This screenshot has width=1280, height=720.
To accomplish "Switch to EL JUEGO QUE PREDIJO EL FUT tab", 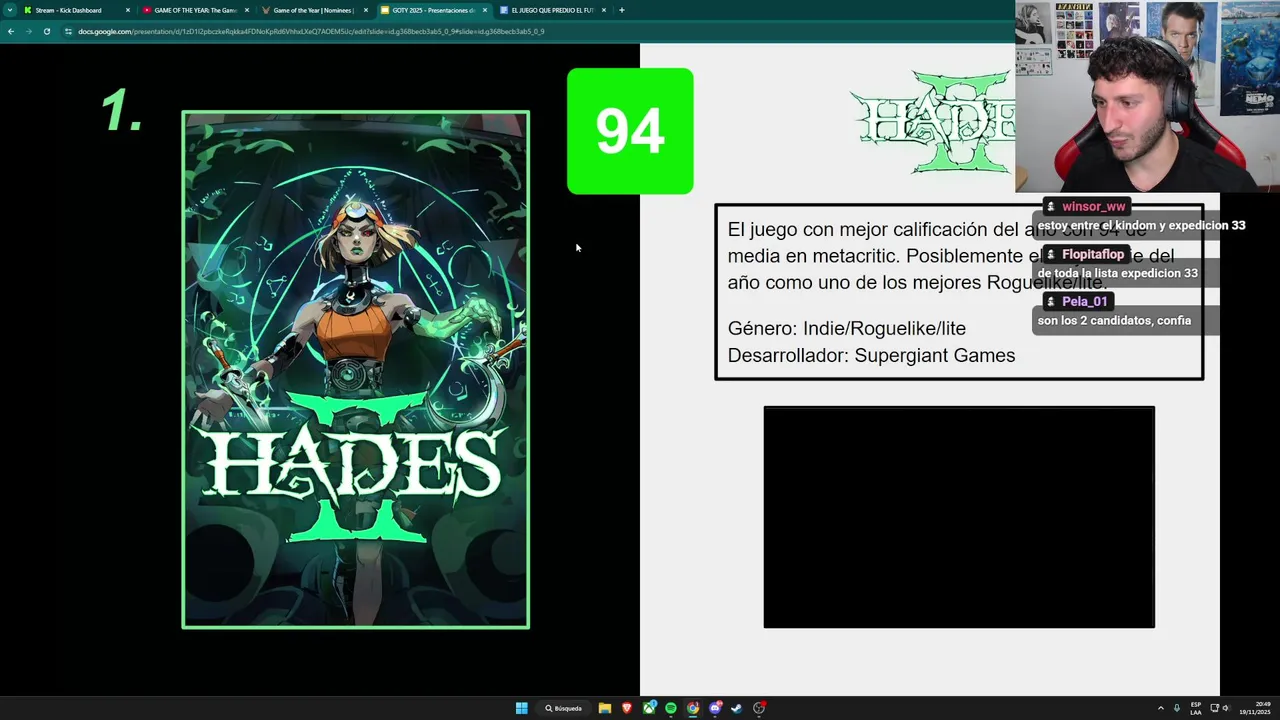I will click(x=552, y=10).
